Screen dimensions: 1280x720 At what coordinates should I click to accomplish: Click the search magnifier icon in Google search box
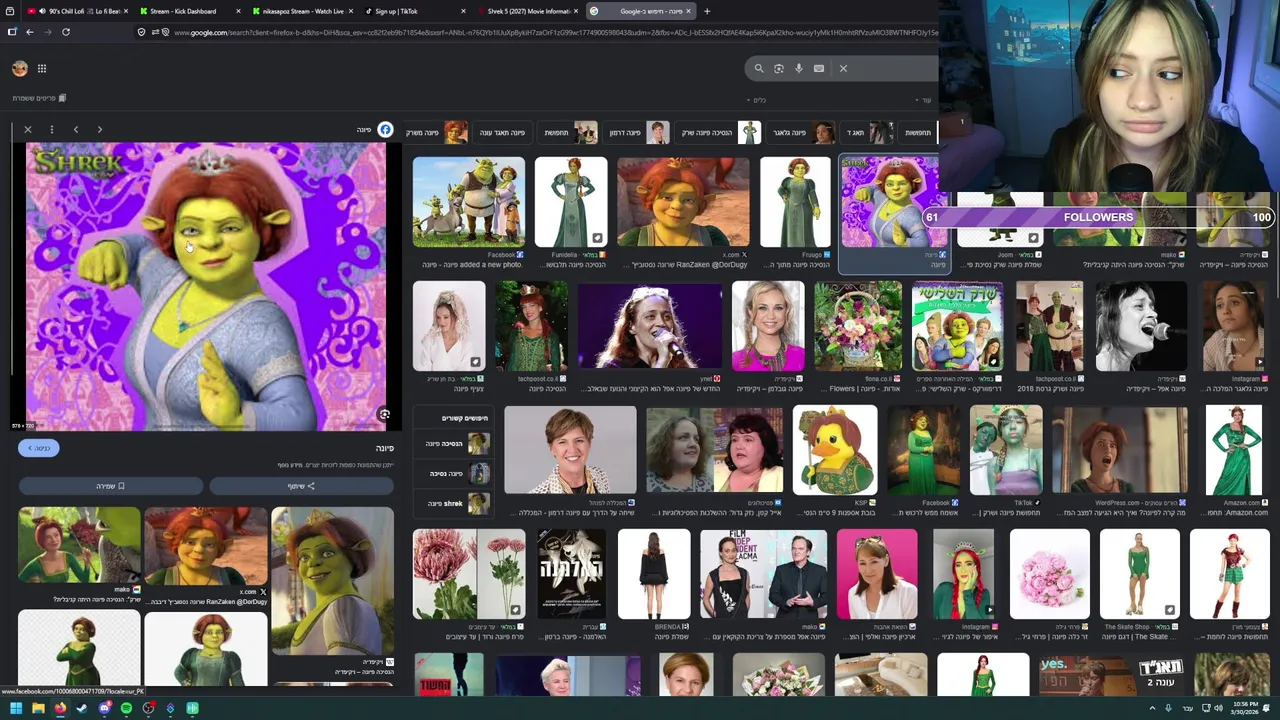click(759, 68)
